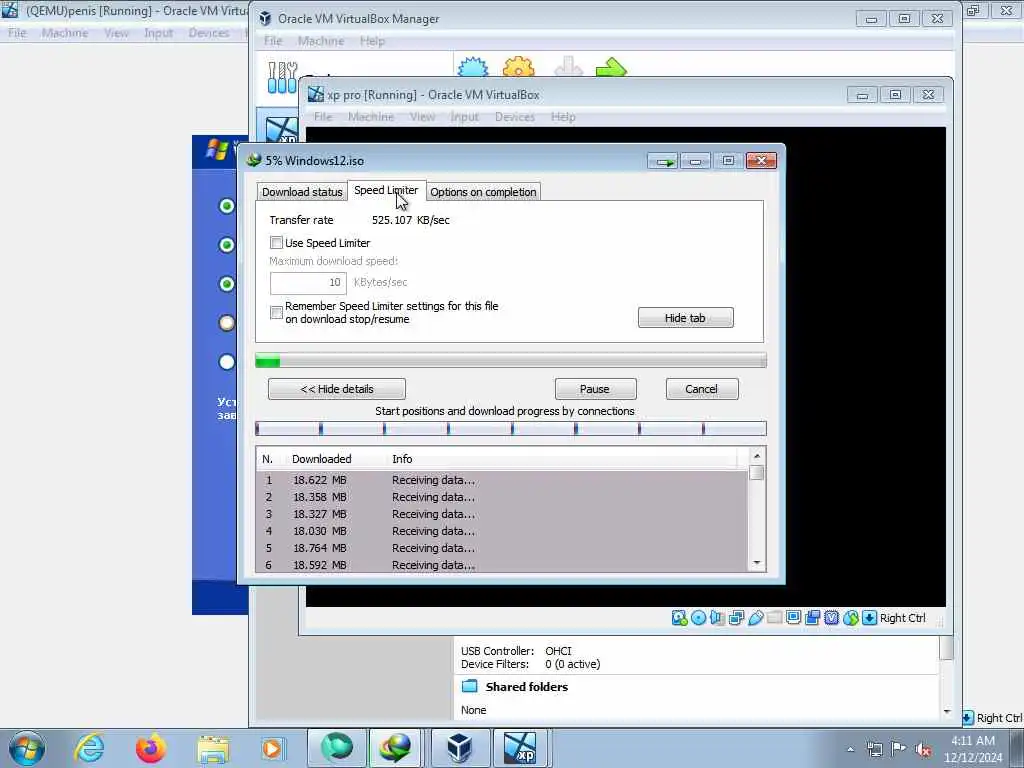This screenshot has width=1024, height=768.
Task: Click green arrow button in IDM download title bar
Action: coord(664,161)
